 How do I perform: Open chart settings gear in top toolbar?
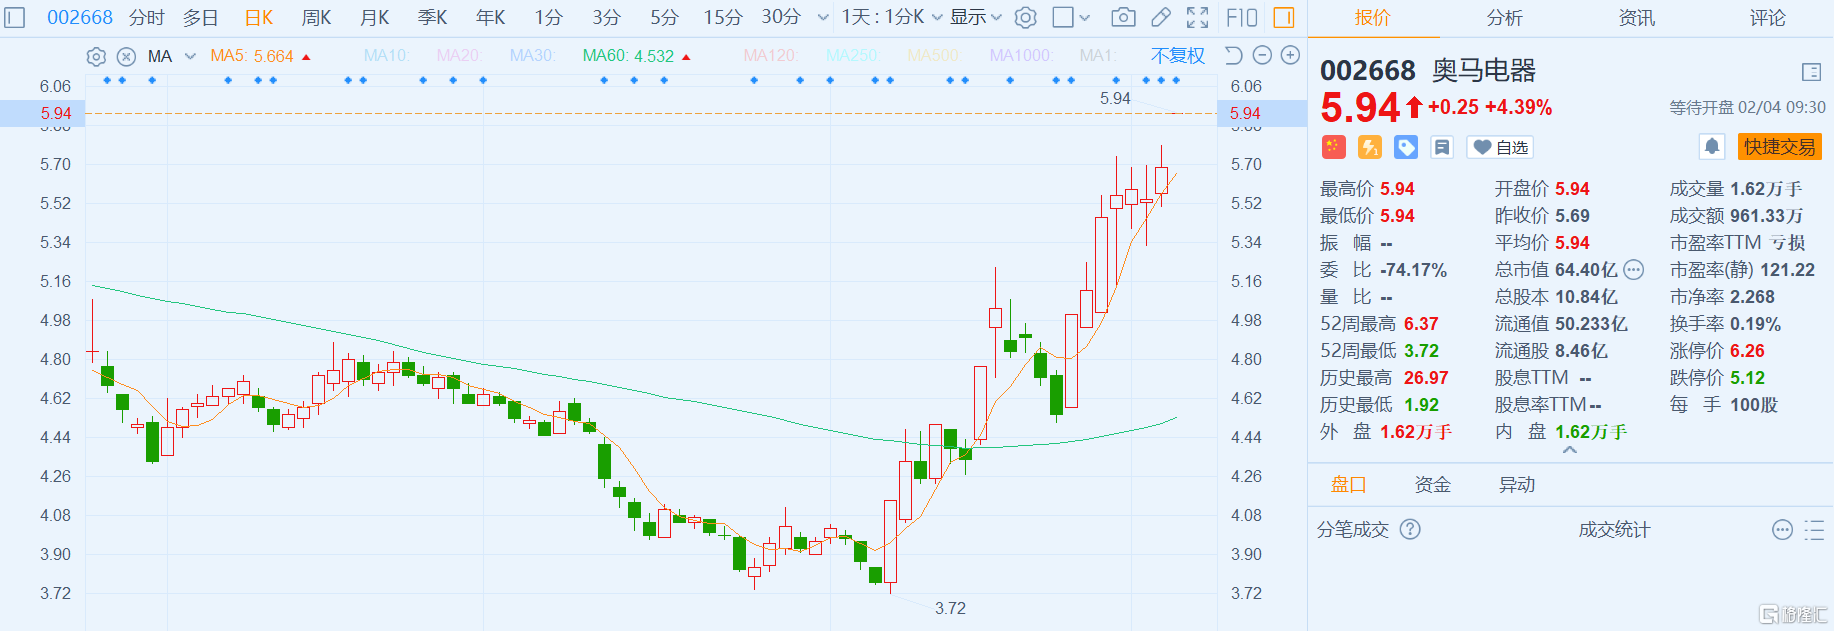pyautogui.click(x=1025, y=17)
